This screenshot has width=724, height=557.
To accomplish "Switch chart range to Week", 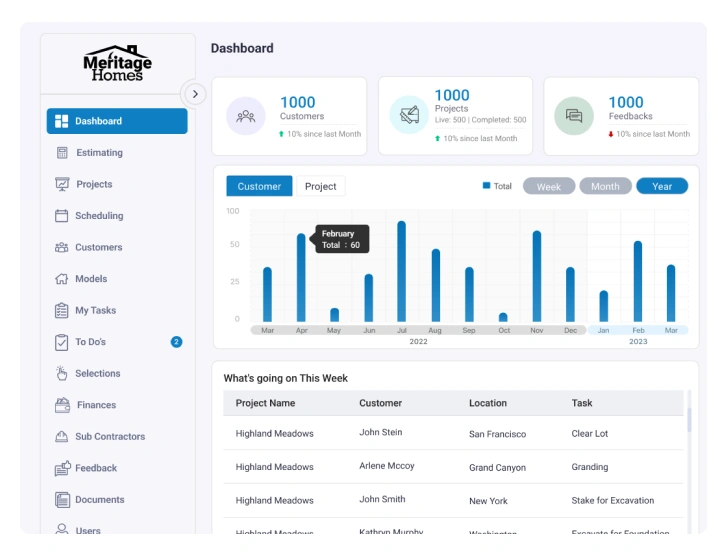I will click(x=549, y=186).
